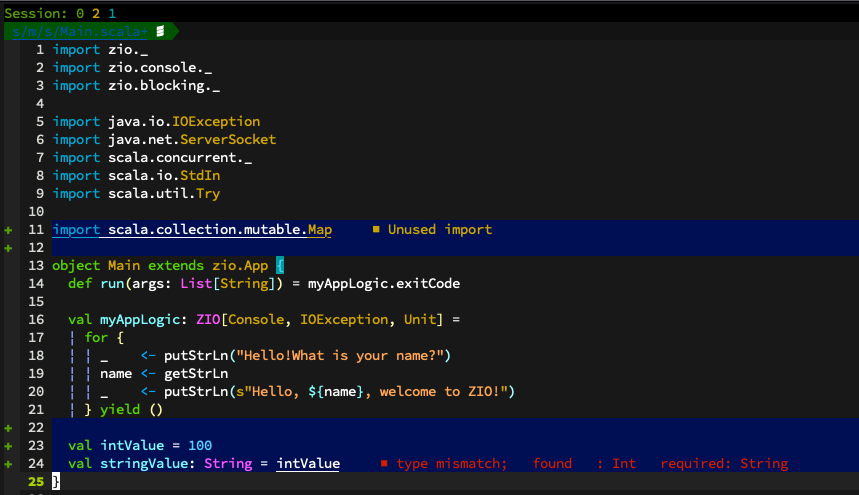Screen dimensions: 859x495
Task: Click the 'Unused import' warning message
Action: click(440, 229)
